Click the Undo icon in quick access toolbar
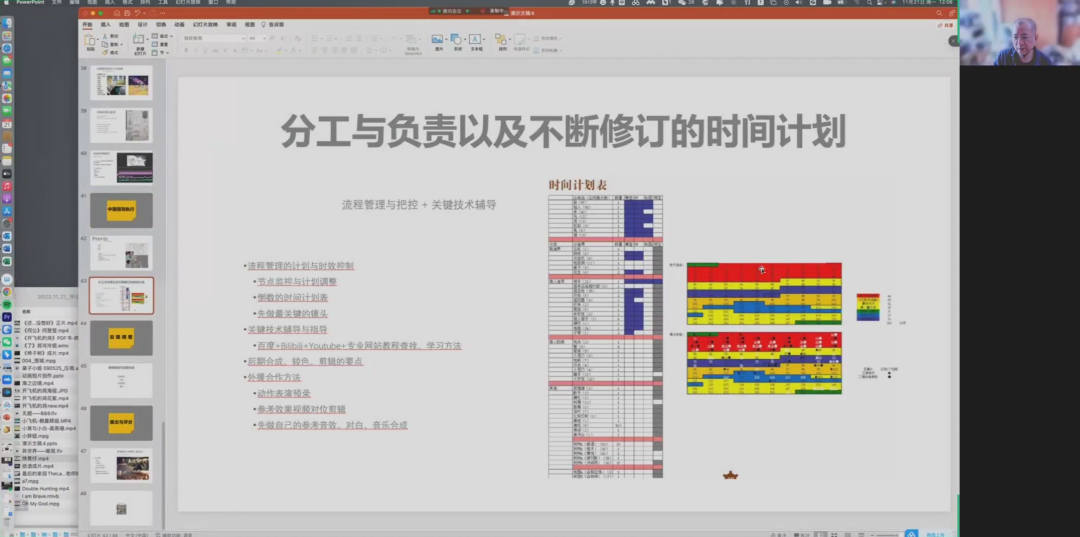 tap(138, 13)
